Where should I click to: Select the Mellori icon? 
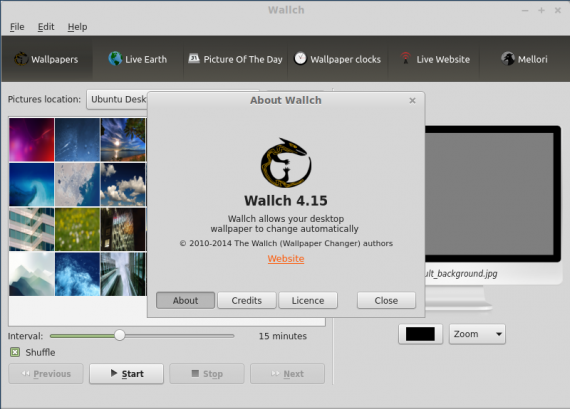click(508, 59)
